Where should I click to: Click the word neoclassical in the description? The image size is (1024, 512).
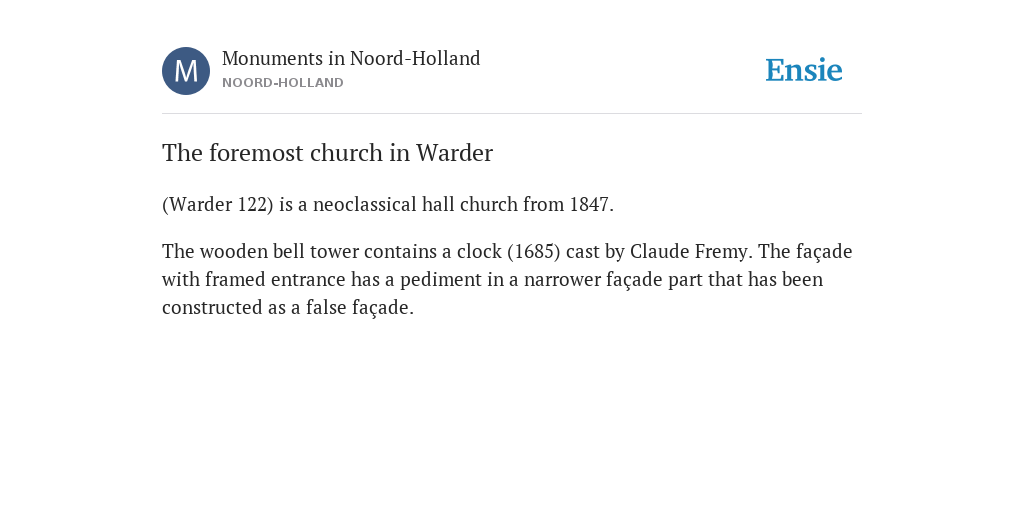point(364,204)
